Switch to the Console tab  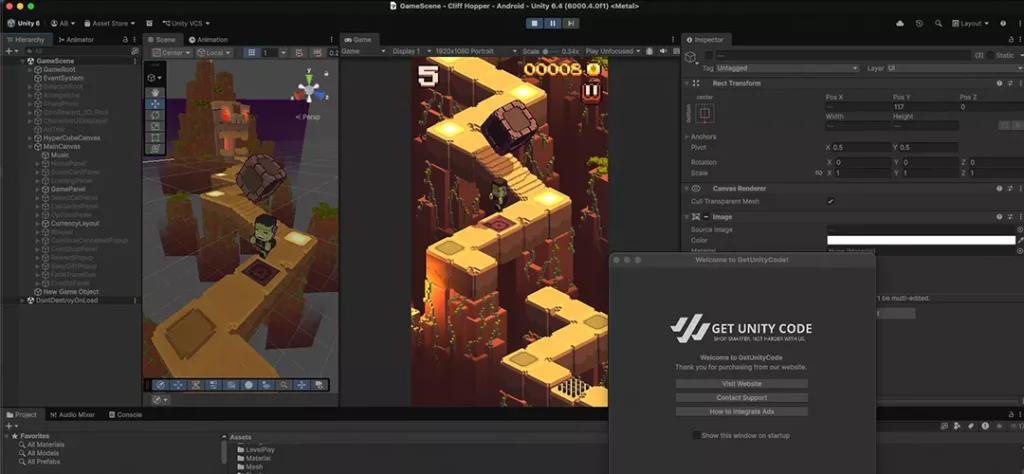(x=125, y=415)
